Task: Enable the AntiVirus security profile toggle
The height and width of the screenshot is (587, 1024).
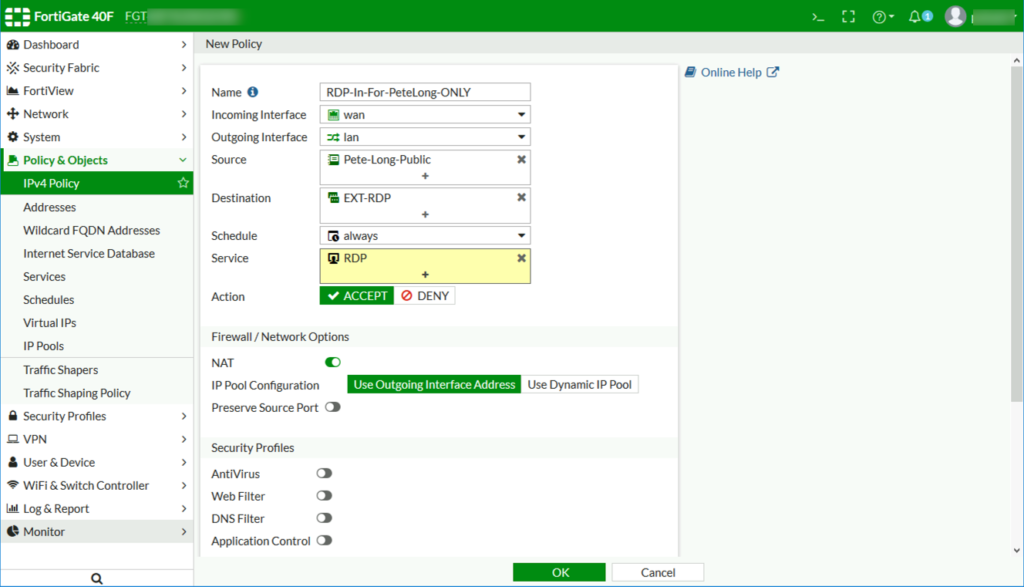Action: pos(322,473)
